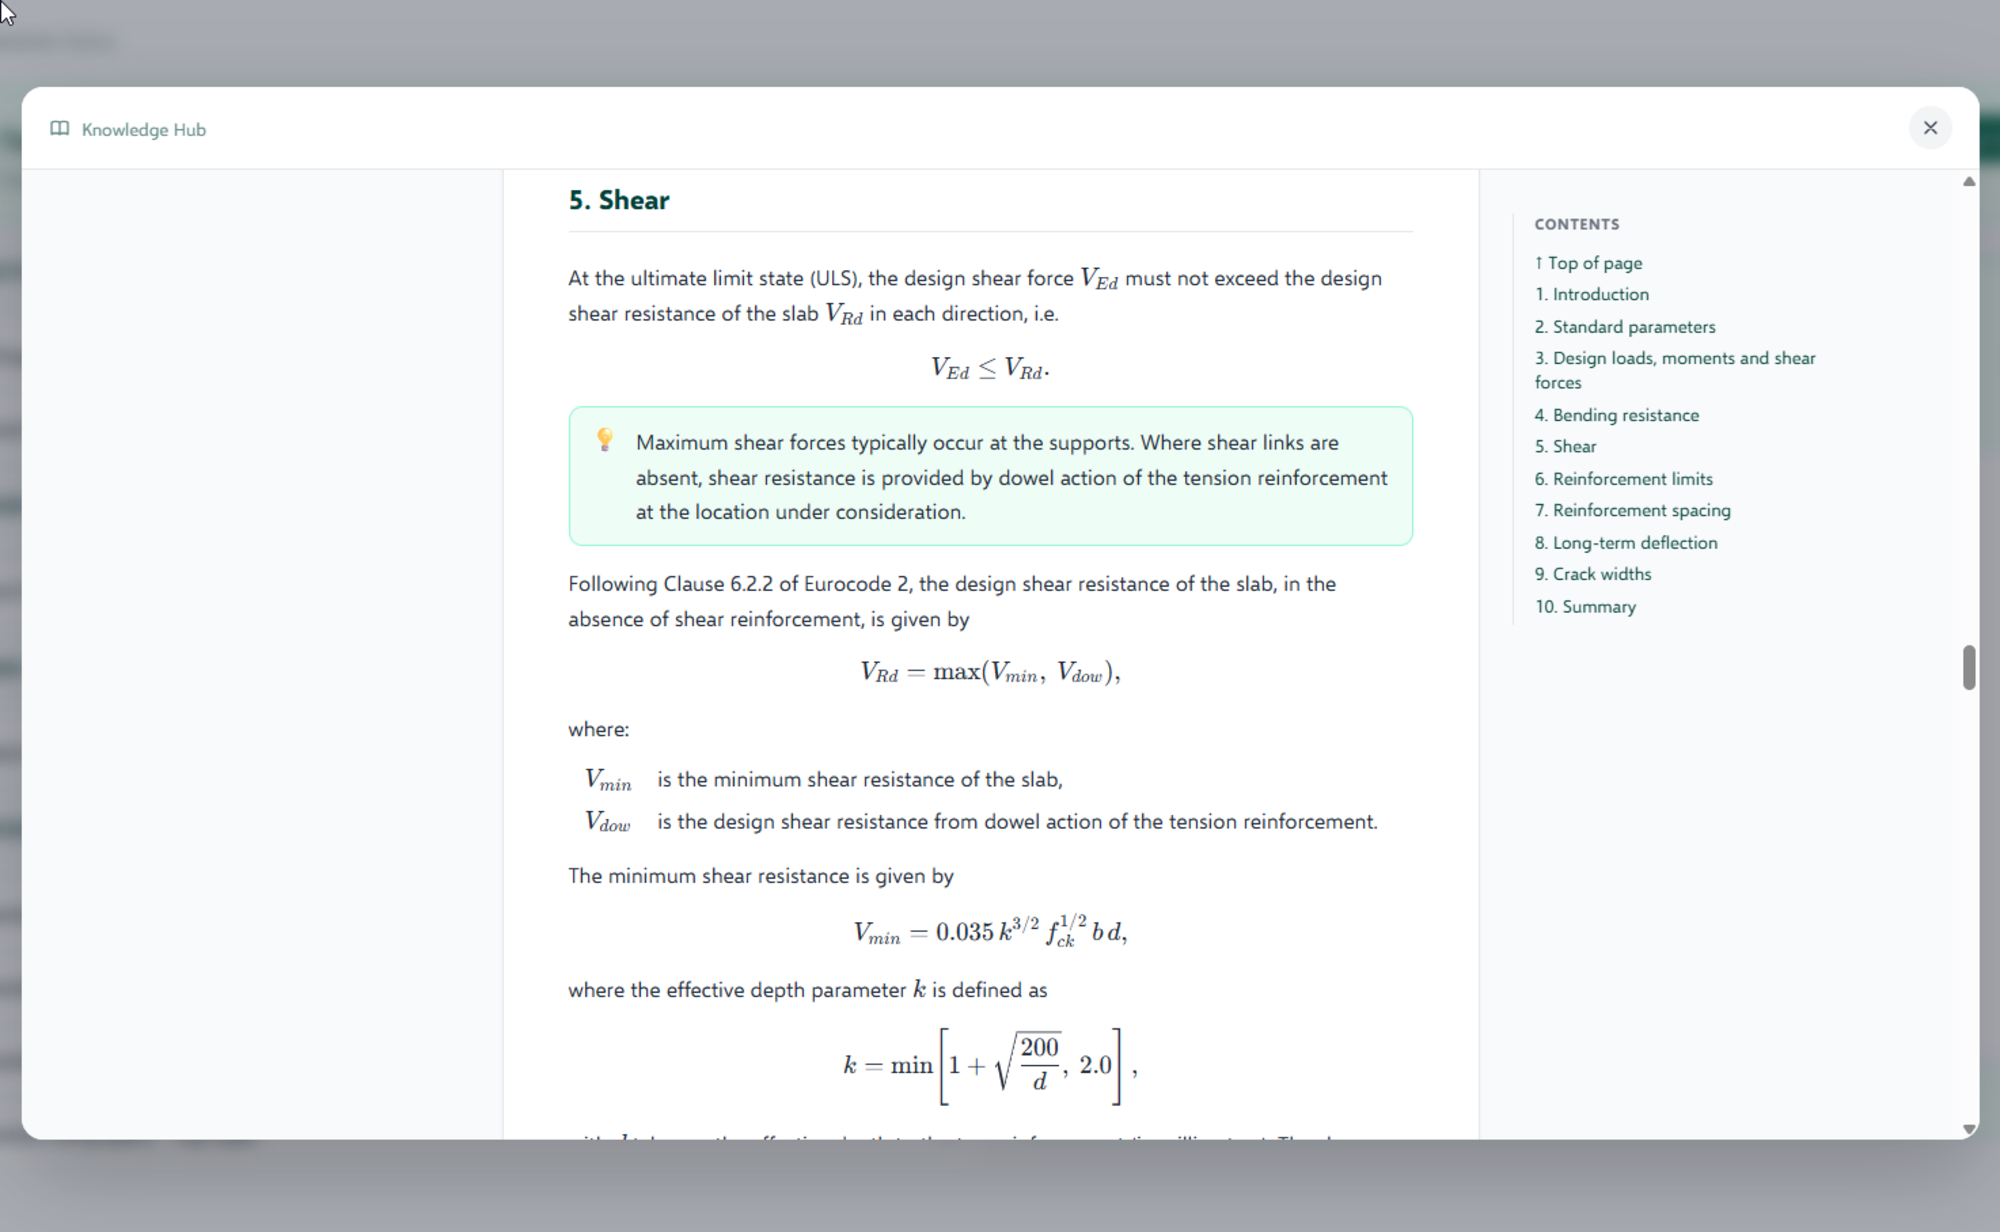This screenshot has width=2000, height=1232.
Task: Jump to 8. Long-term deflection
Action: tap(1625, 543)
